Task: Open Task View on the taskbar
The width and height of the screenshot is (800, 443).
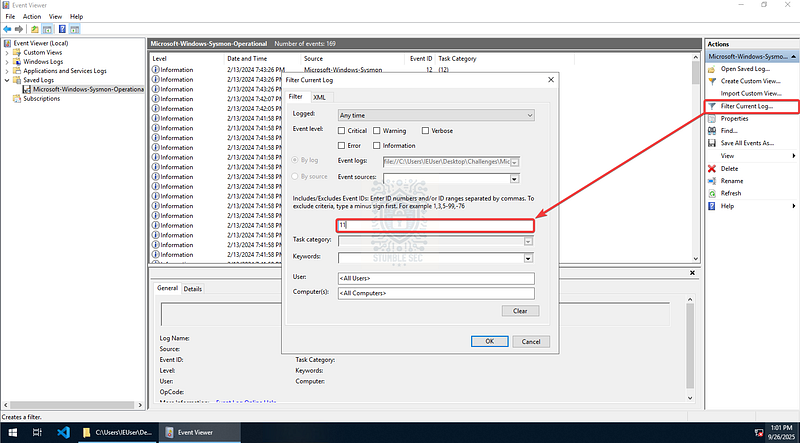Action: click(x=37, y=432)
